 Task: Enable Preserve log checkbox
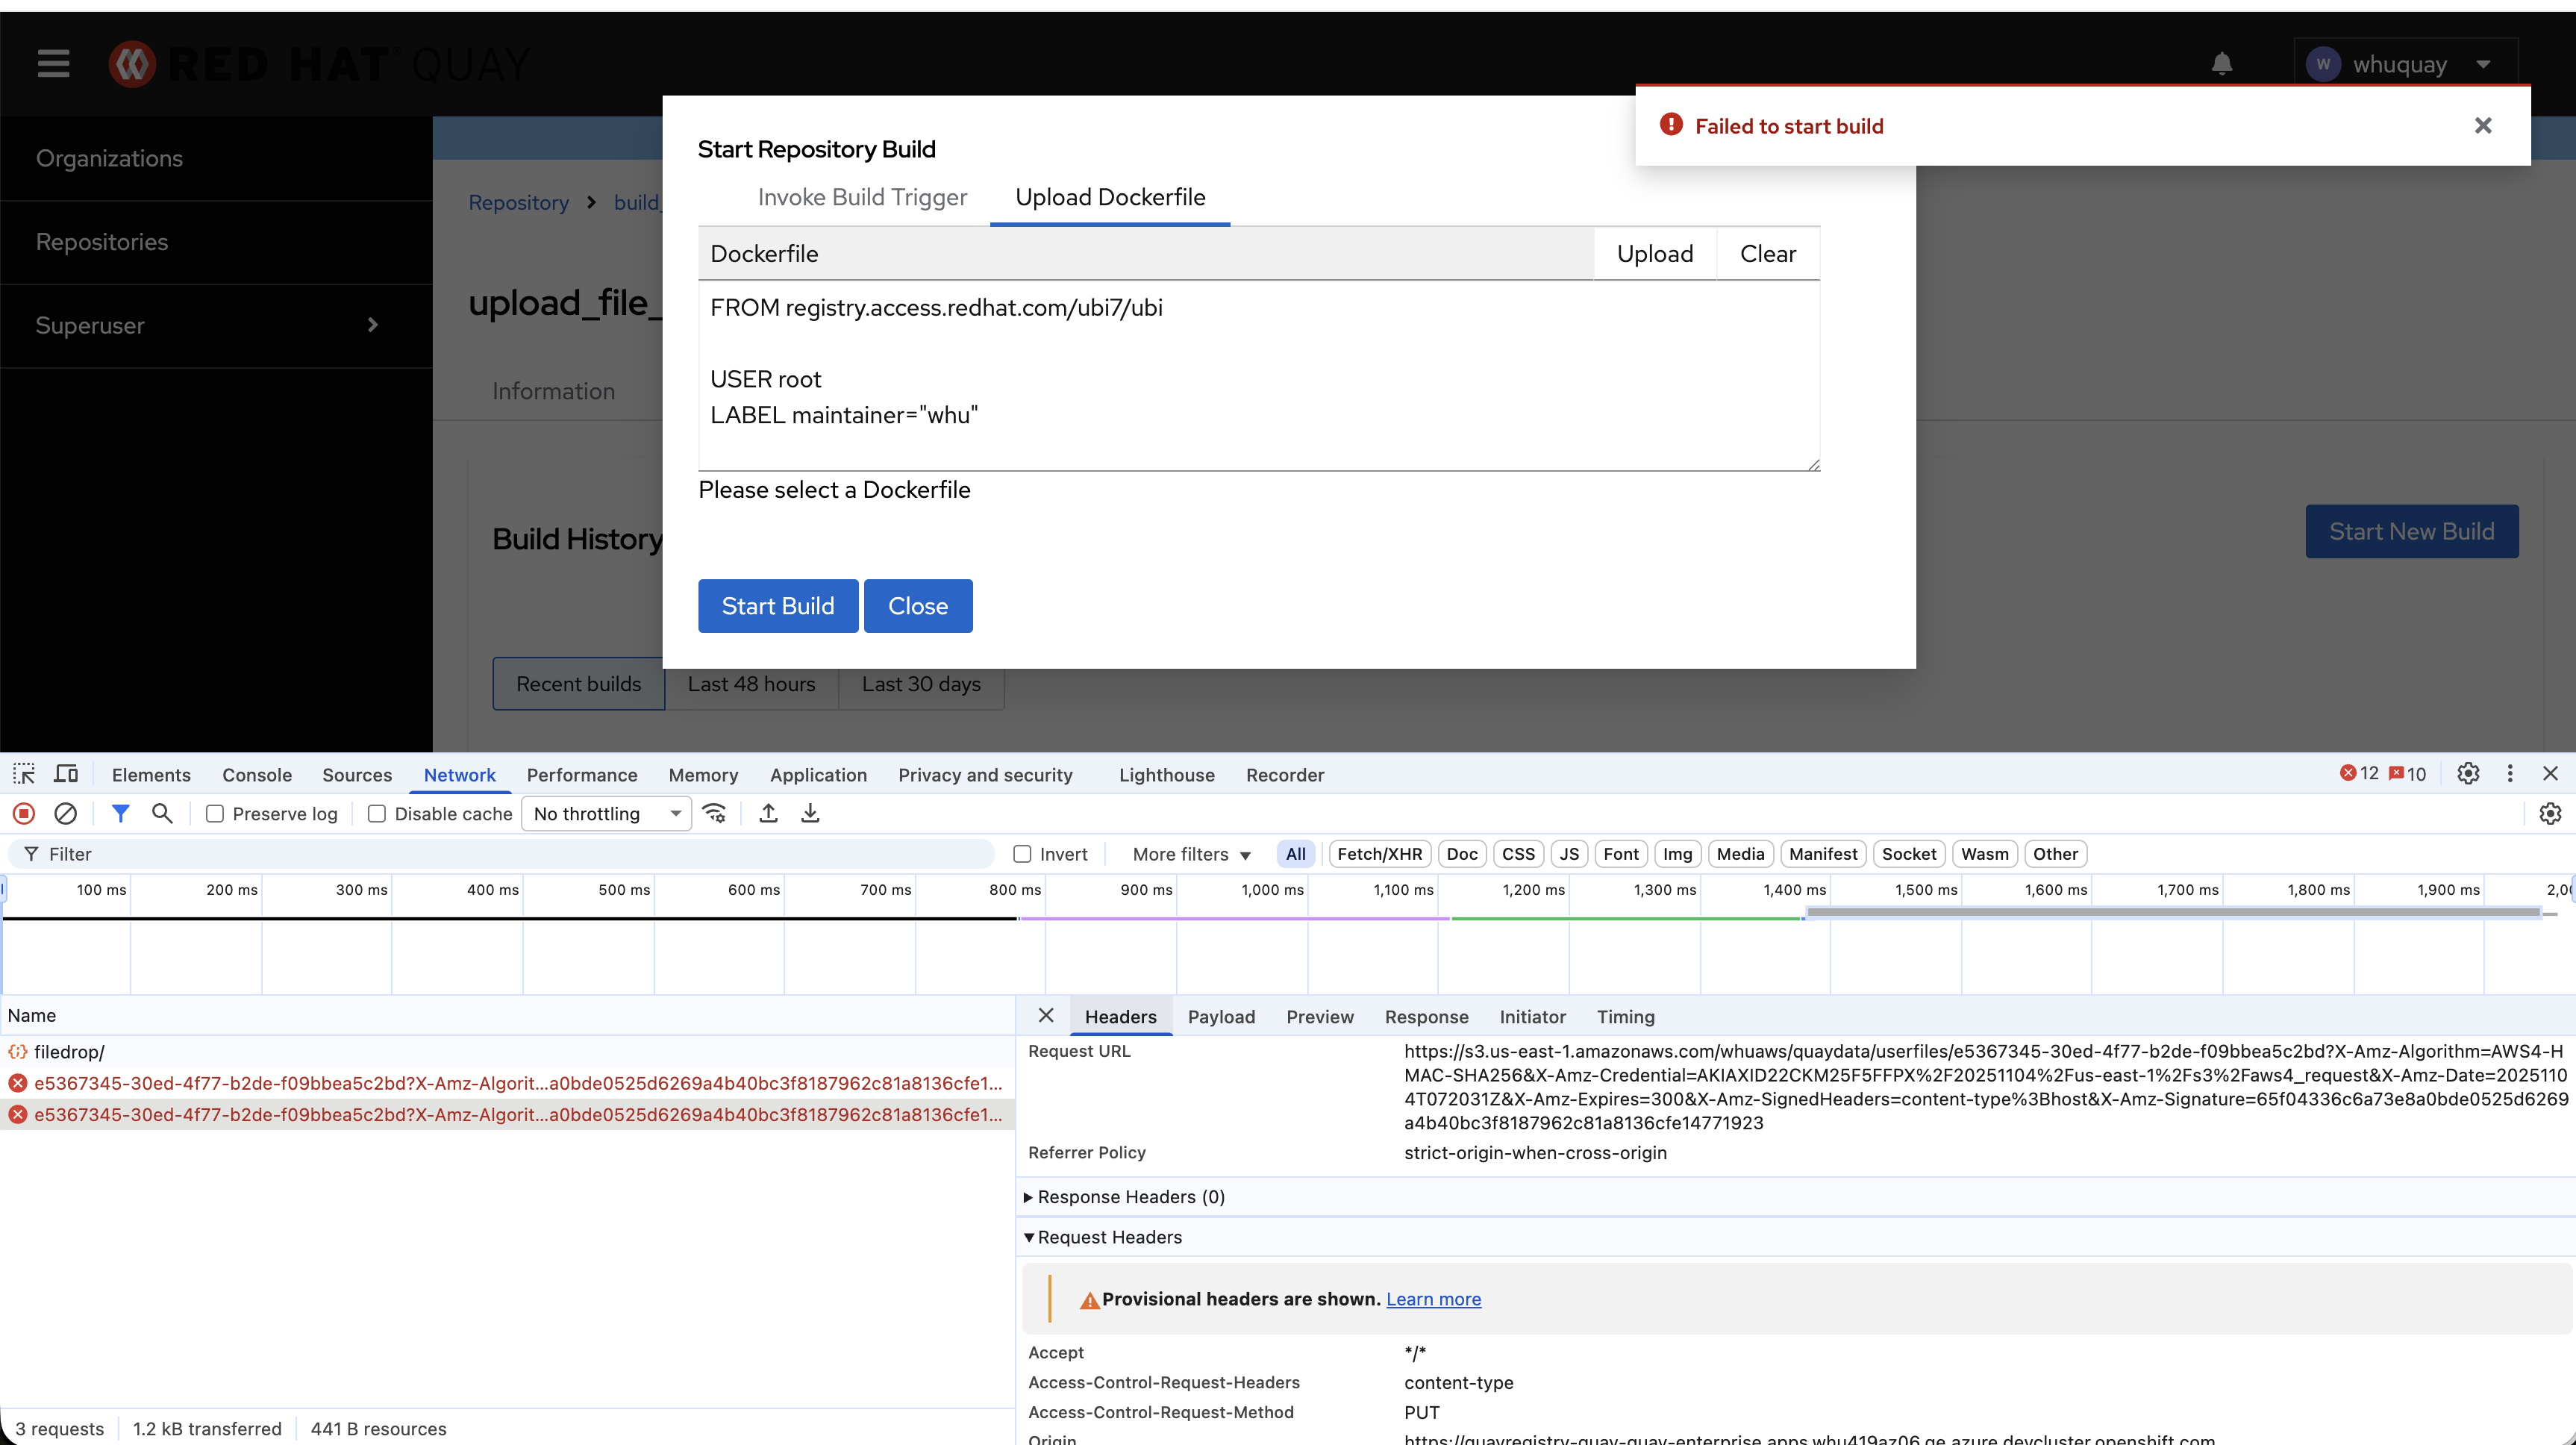click(x=215, y=814)
